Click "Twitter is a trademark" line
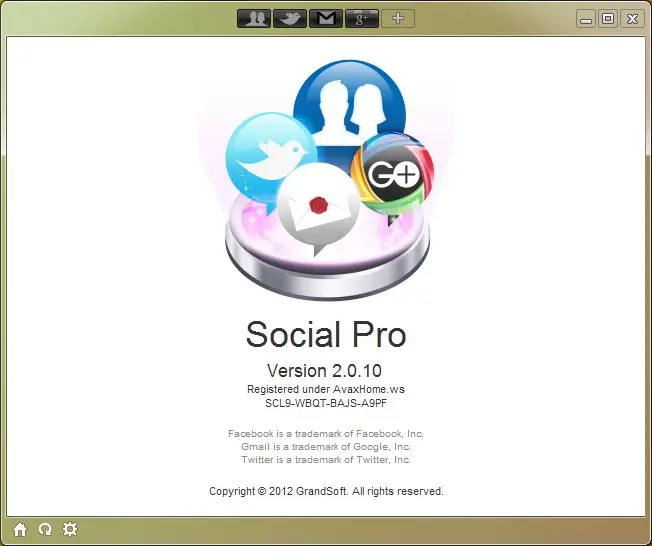This screenshot has width=652, height=546. pyautogui.click(x=326, y=460)
